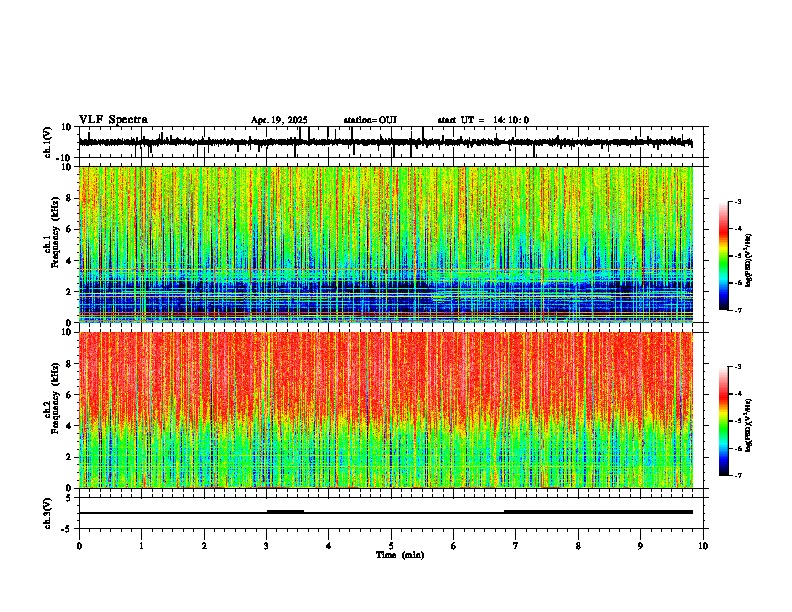Click tick label "9" on the Time axis
Screen dimensions: 792x612
click(640, 546)
